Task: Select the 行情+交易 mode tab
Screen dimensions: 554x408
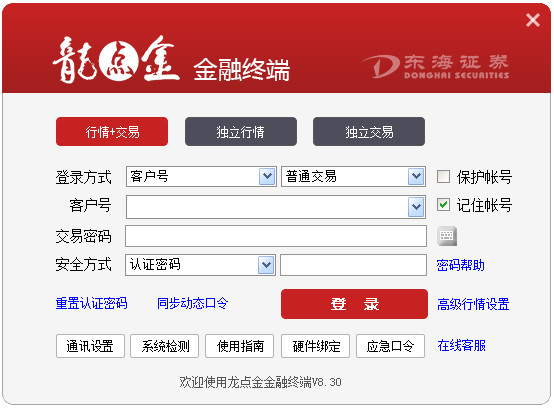Action: [x=112, y=132]
